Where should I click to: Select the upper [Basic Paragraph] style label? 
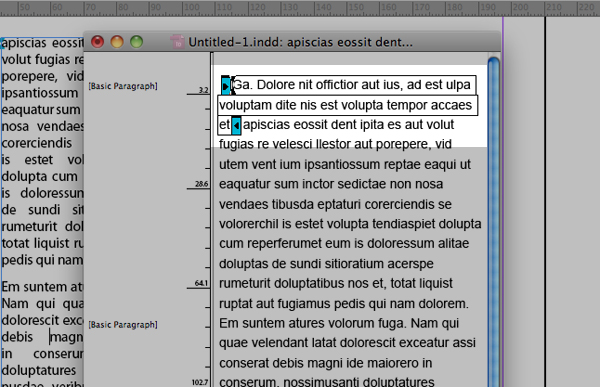pos(123,86)
